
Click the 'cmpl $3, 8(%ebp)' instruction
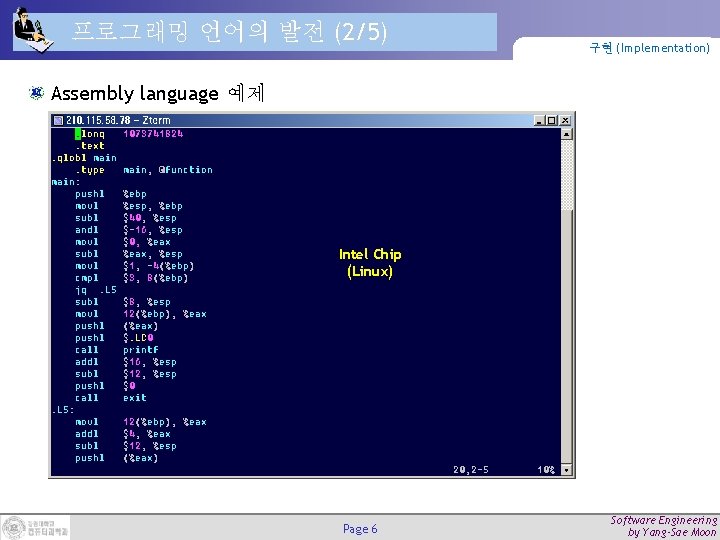(x=132, y=278)
